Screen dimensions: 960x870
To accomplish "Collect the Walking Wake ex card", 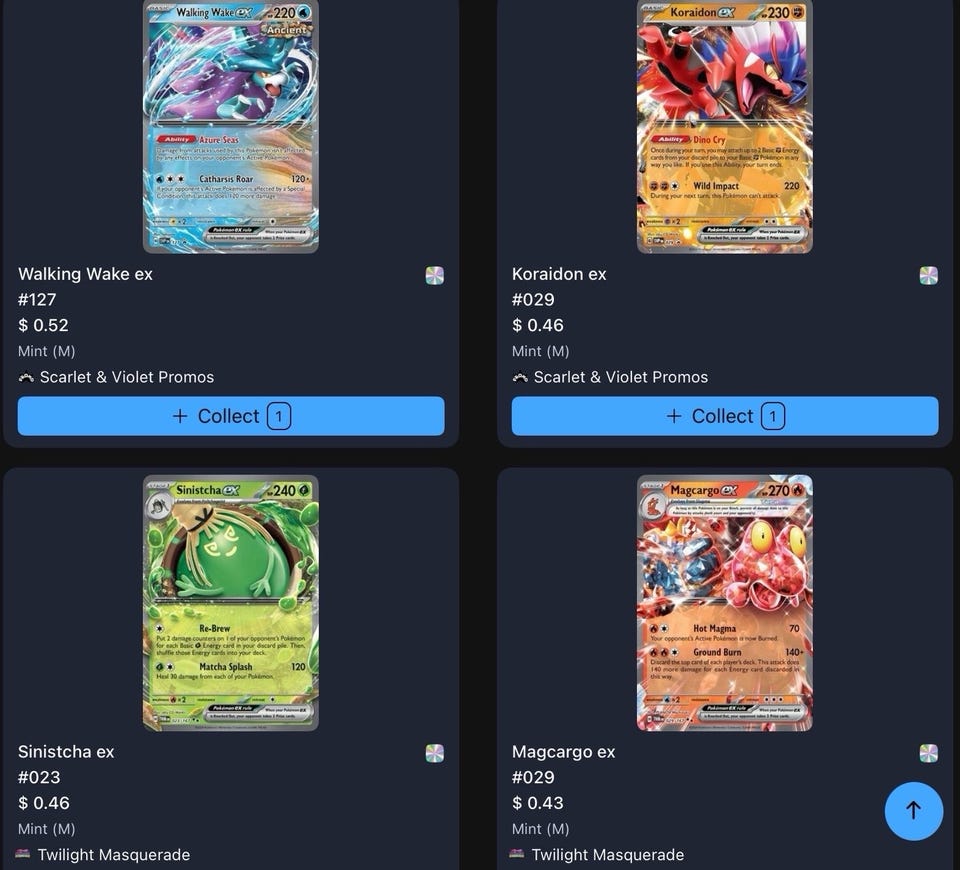I will point(231,416).
